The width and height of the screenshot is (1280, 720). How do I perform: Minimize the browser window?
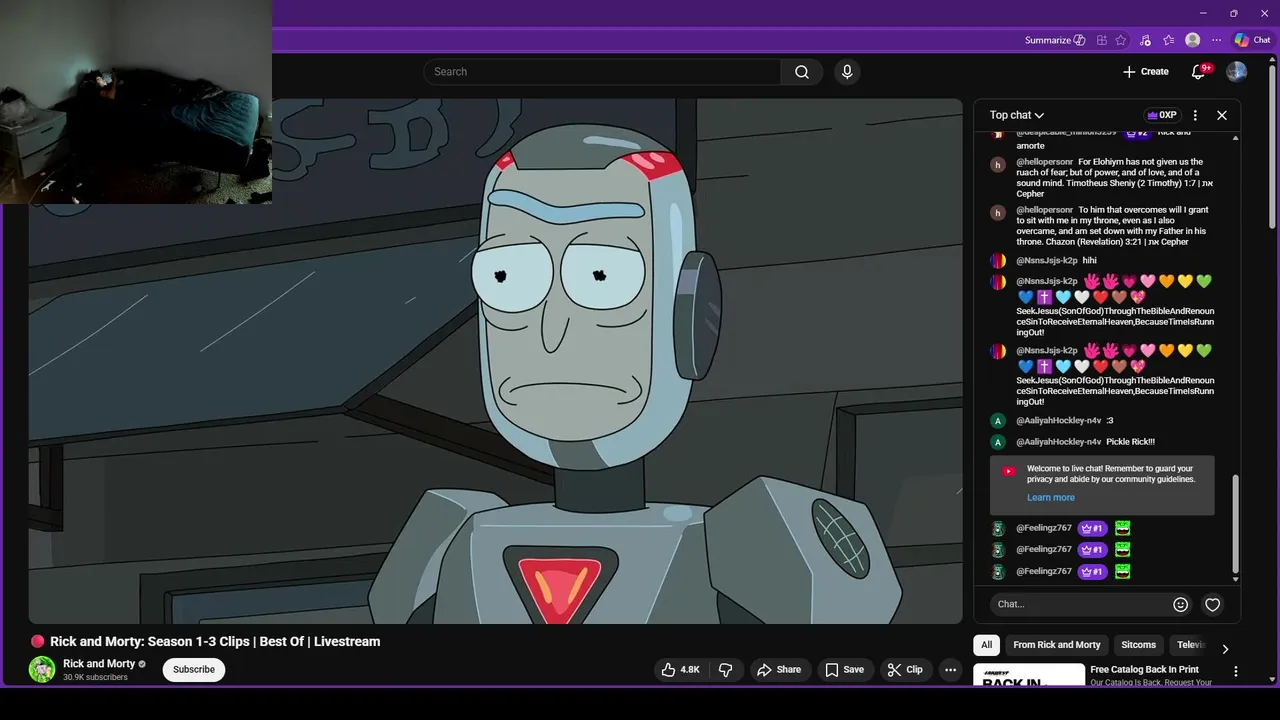click(1202, 13)
